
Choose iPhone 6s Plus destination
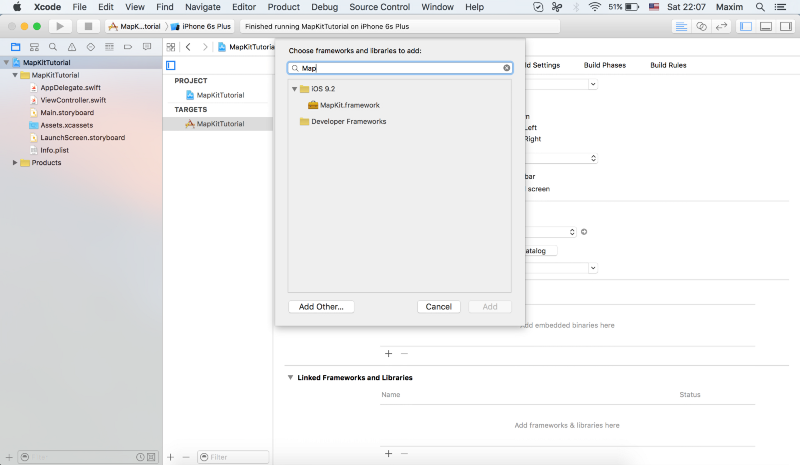pyautogui.click(x=201, y=26)
